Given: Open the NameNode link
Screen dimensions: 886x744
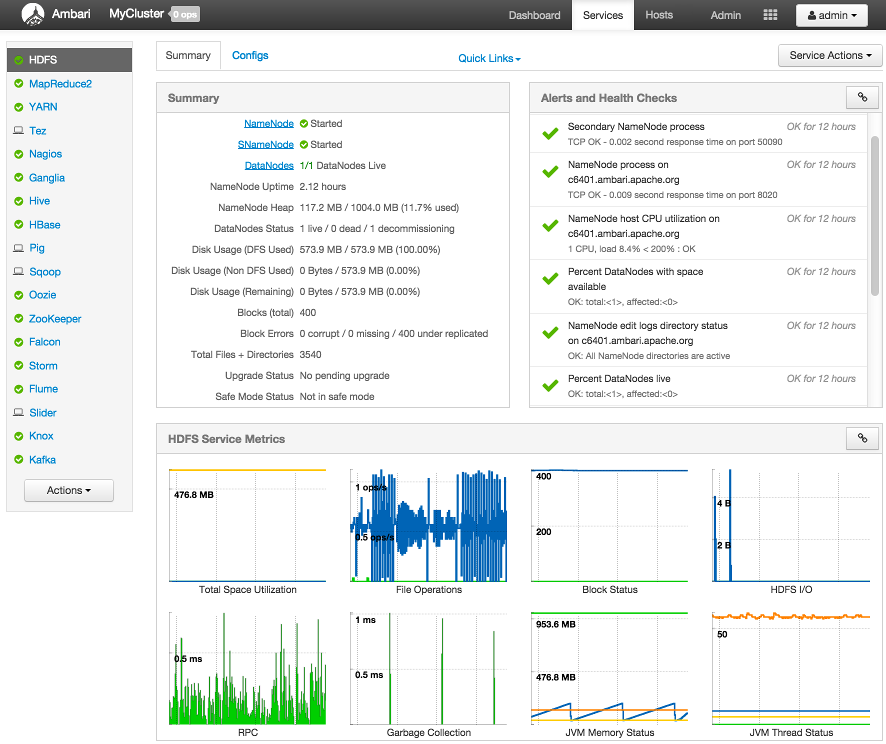Looking at the screenshot, I should (269, 123).
